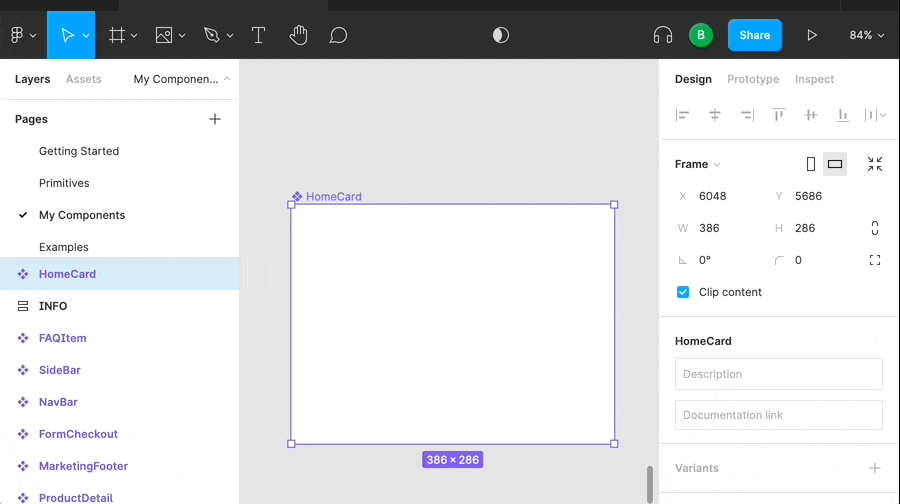Open the Assets tab
Viewport: 900px width, 504px height.
[x=83, y=79]
